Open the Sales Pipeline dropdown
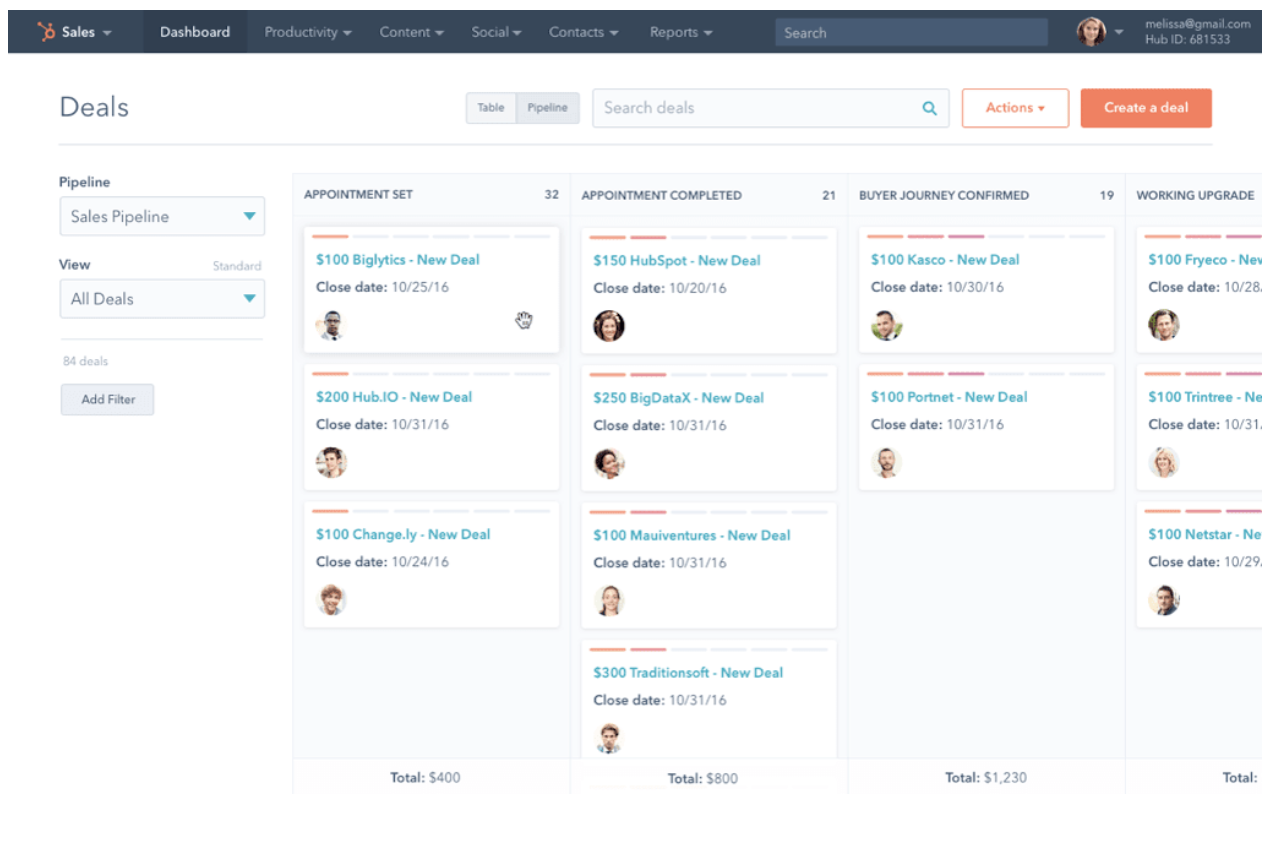Viewport: 1286px width, 854px height. point(162,216)
